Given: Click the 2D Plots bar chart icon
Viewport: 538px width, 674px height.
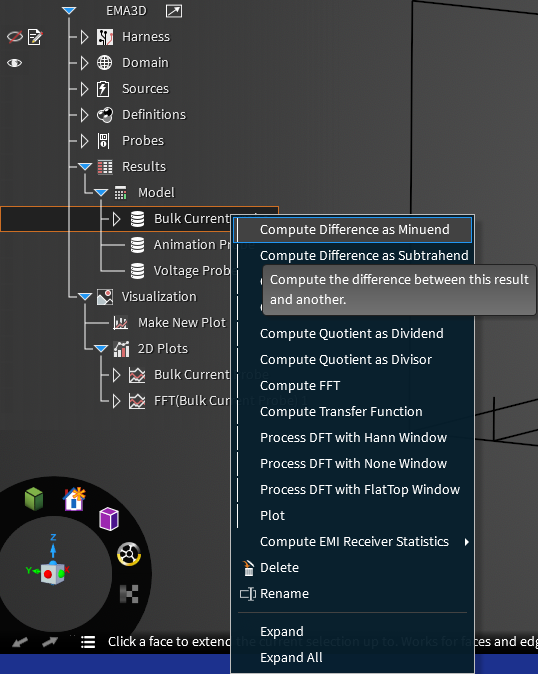Looking at the screenshot, I should pos(121,349).
